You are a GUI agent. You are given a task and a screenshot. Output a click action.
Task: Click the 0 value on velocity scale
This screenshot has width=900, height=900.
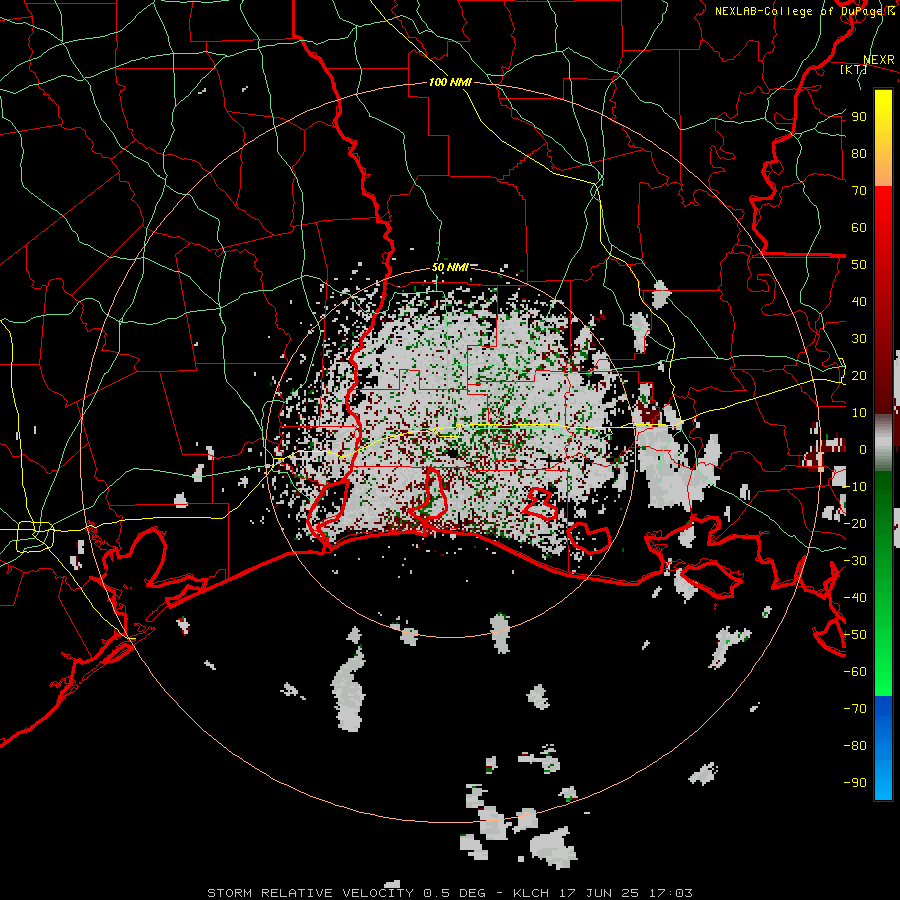863,449
